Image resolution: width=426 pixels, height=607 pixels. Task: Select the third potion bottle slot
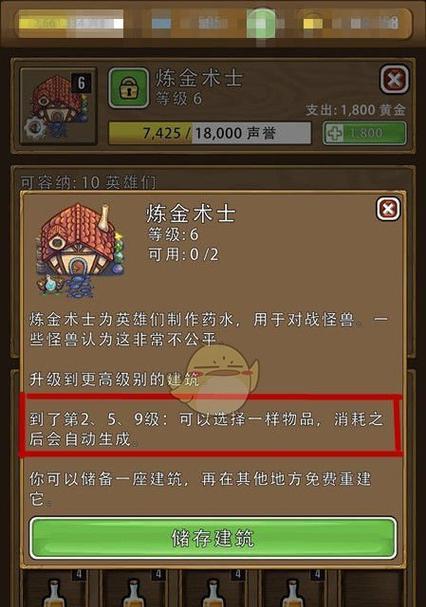[x=214, y=588]
